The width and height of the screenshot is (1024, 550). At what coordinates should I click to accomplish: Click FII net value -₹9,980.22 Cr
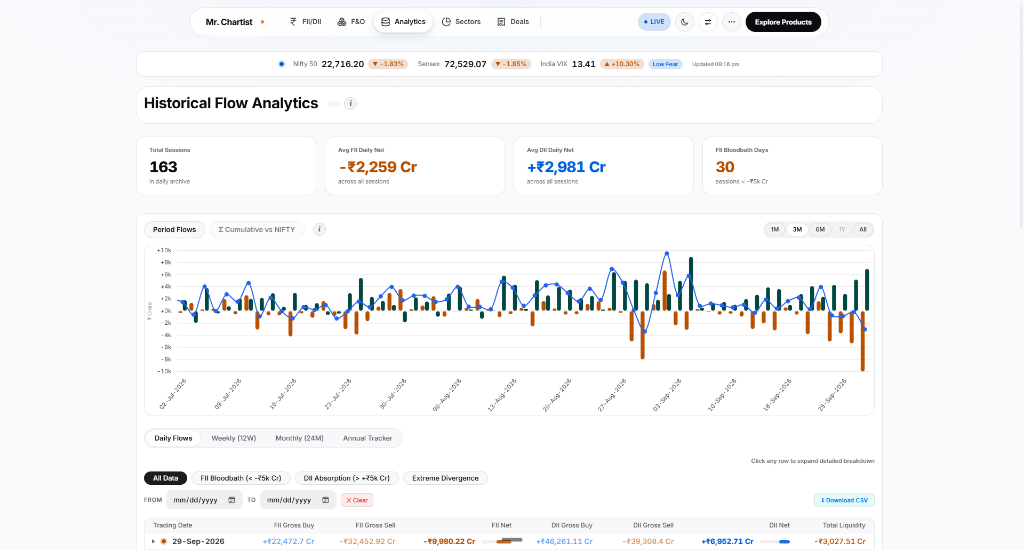coord(449,542)
